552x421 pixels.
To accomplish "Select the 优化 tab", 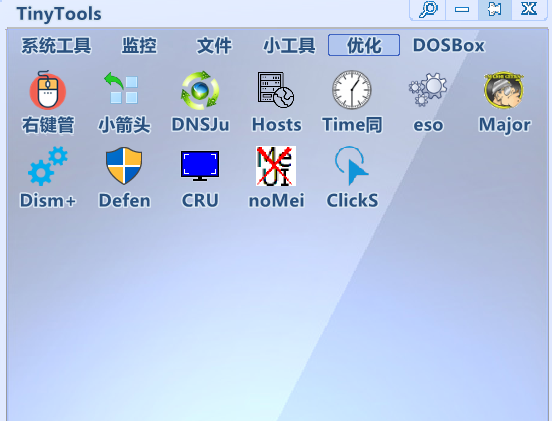I will [x=364, y=45].
